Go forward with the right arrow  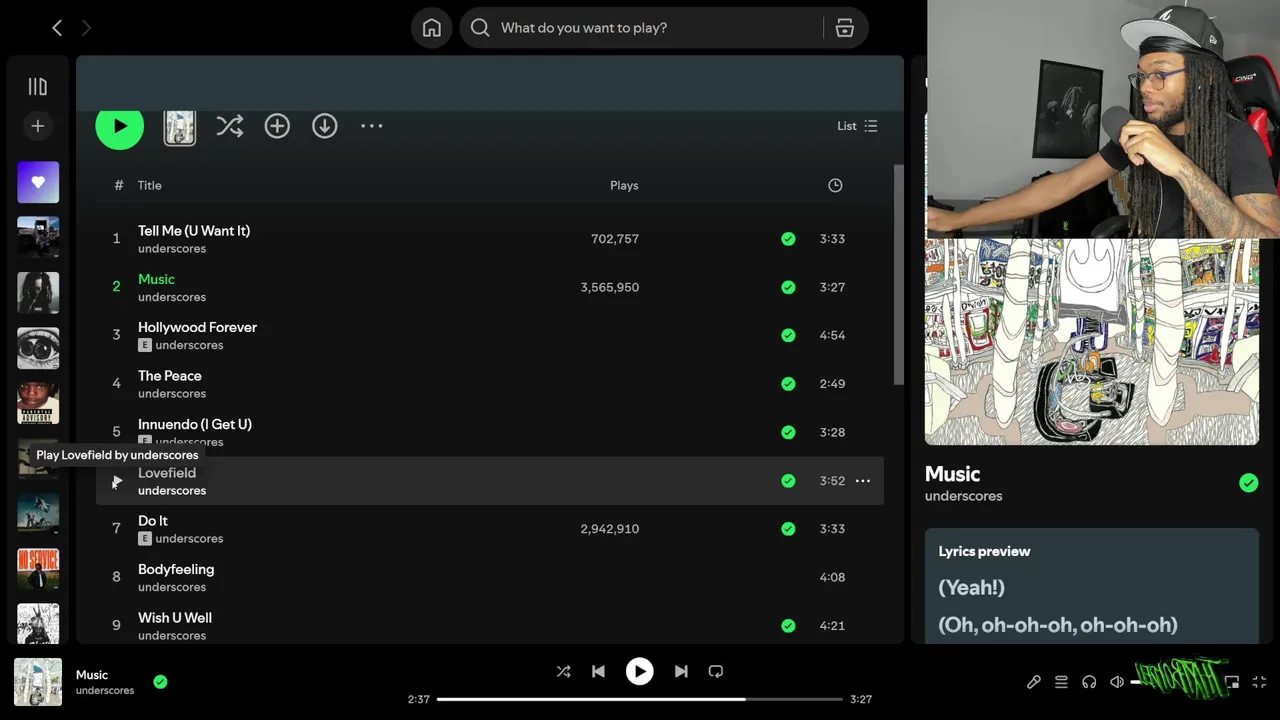click(x=86, y=28)
